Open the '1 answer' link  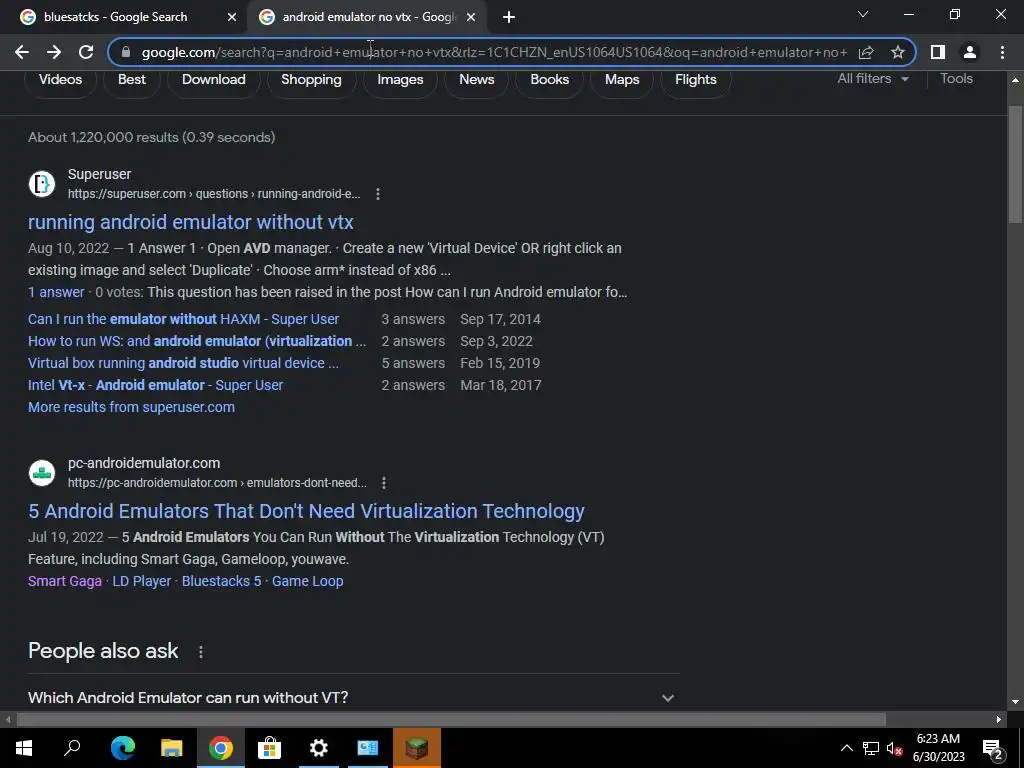point(56,293)
